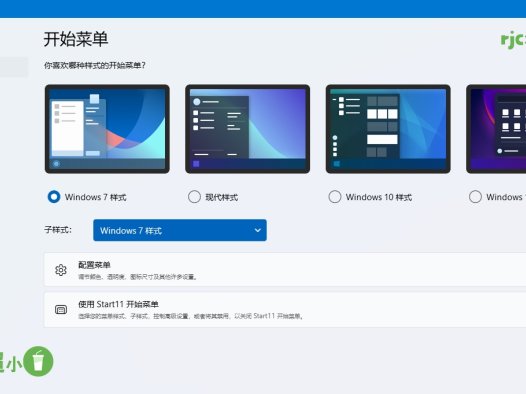The image size is (526, 394).
Task: Open the 子样式 dropdown
Action: click(180, 230)
